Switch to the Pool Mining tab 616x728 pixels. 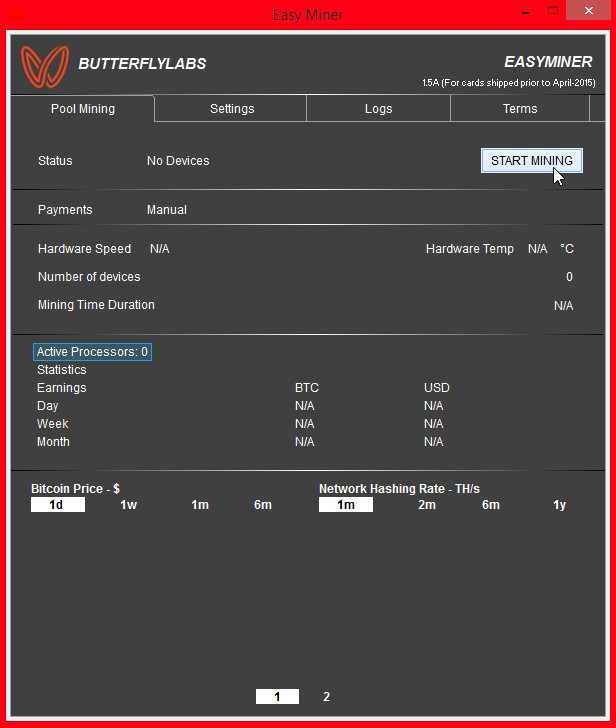(83, 109)
